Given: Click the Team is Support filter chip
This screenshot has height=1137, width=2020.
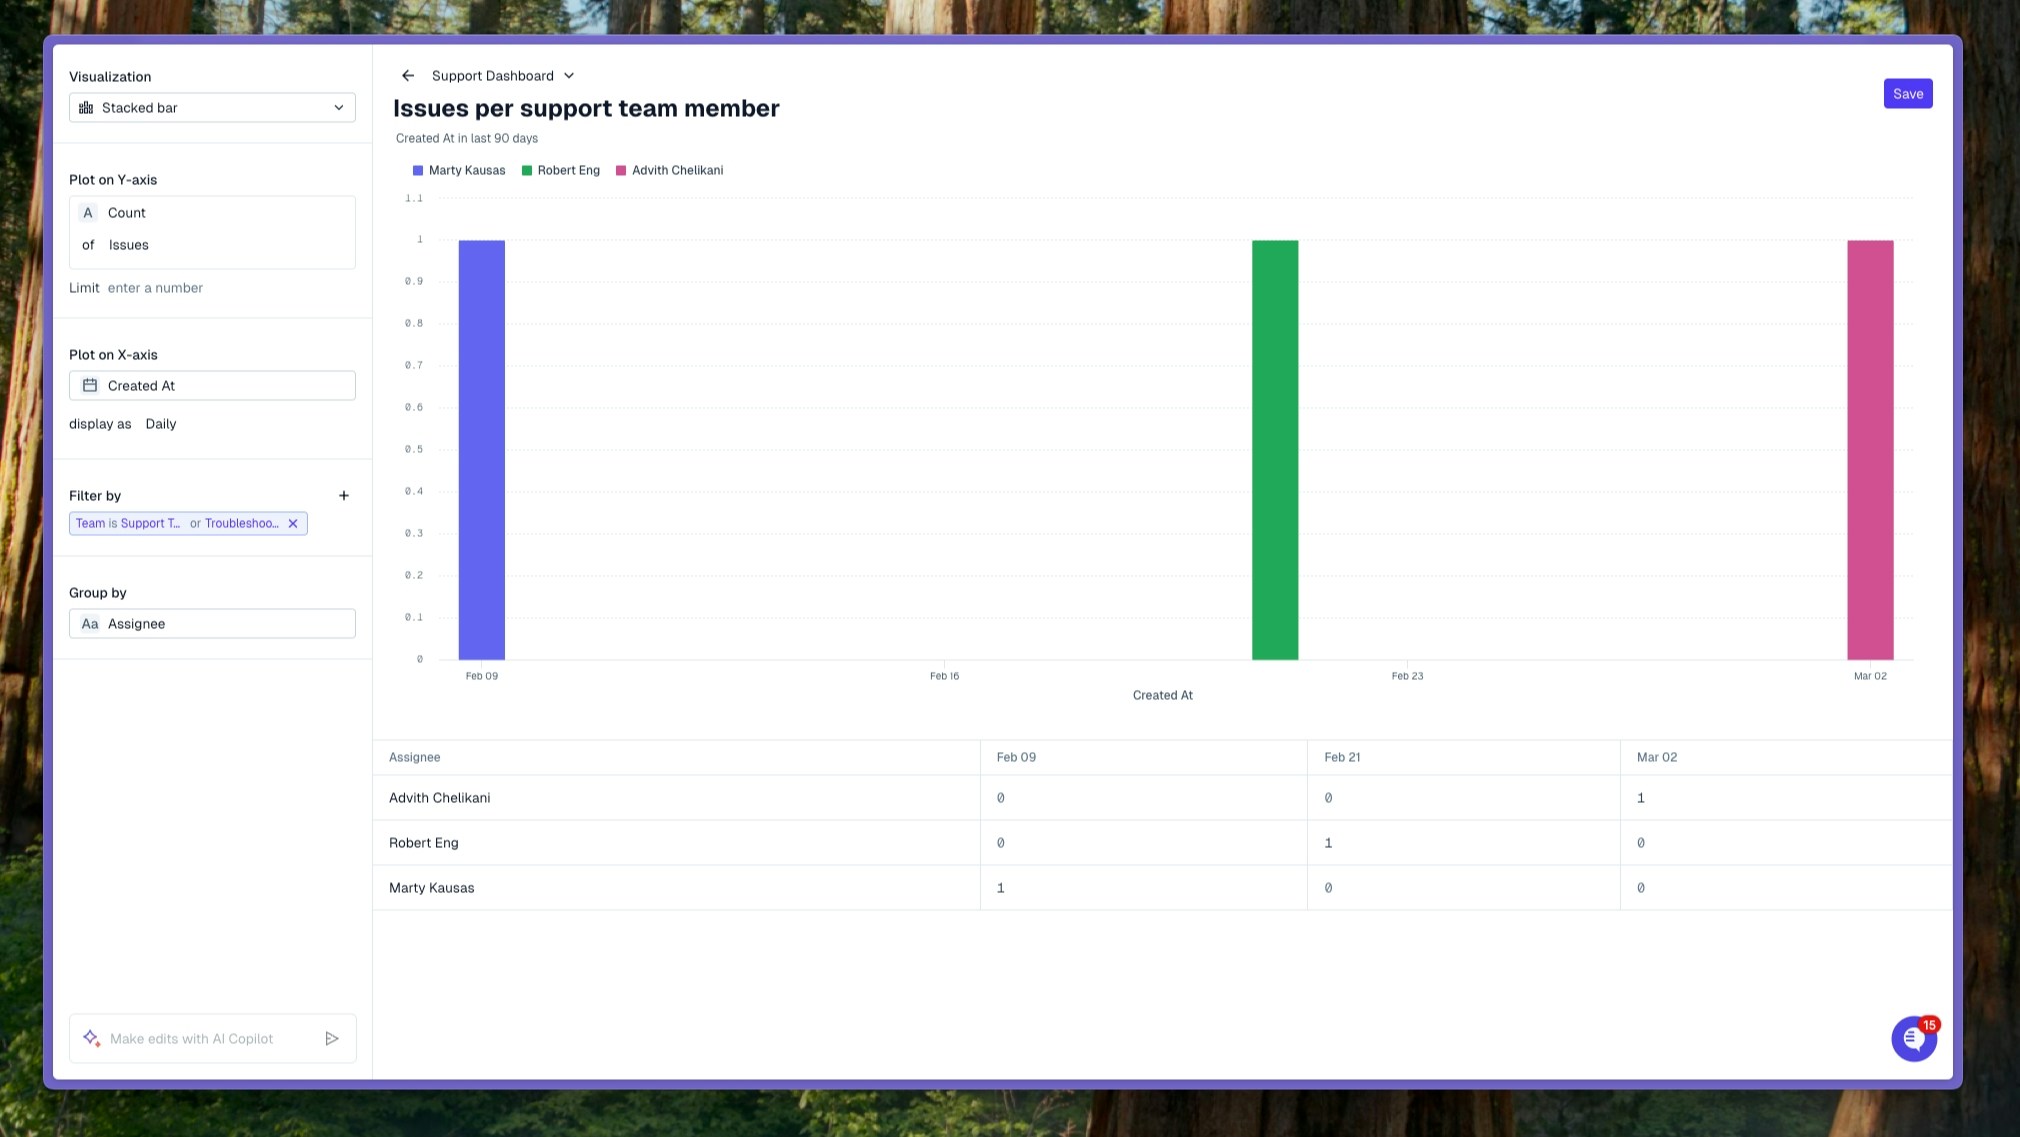Looking at the screenshot, I should (128, 524).
